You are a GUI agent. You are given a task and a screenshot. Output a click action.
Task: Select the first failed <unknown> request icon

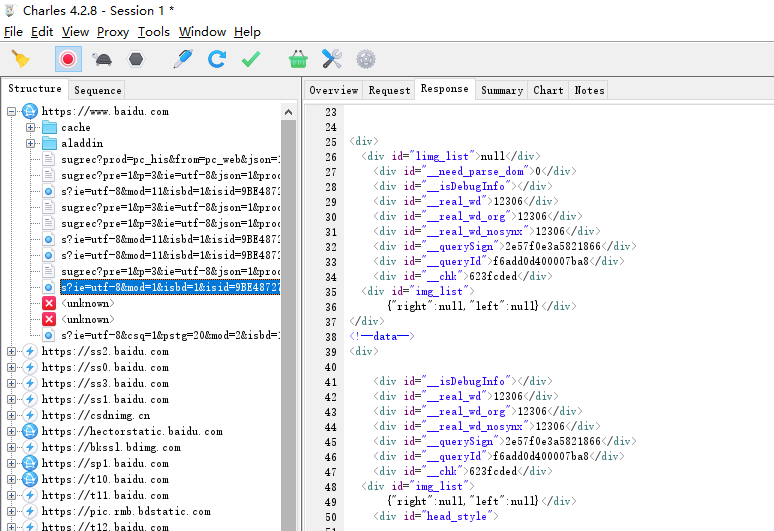49,303
